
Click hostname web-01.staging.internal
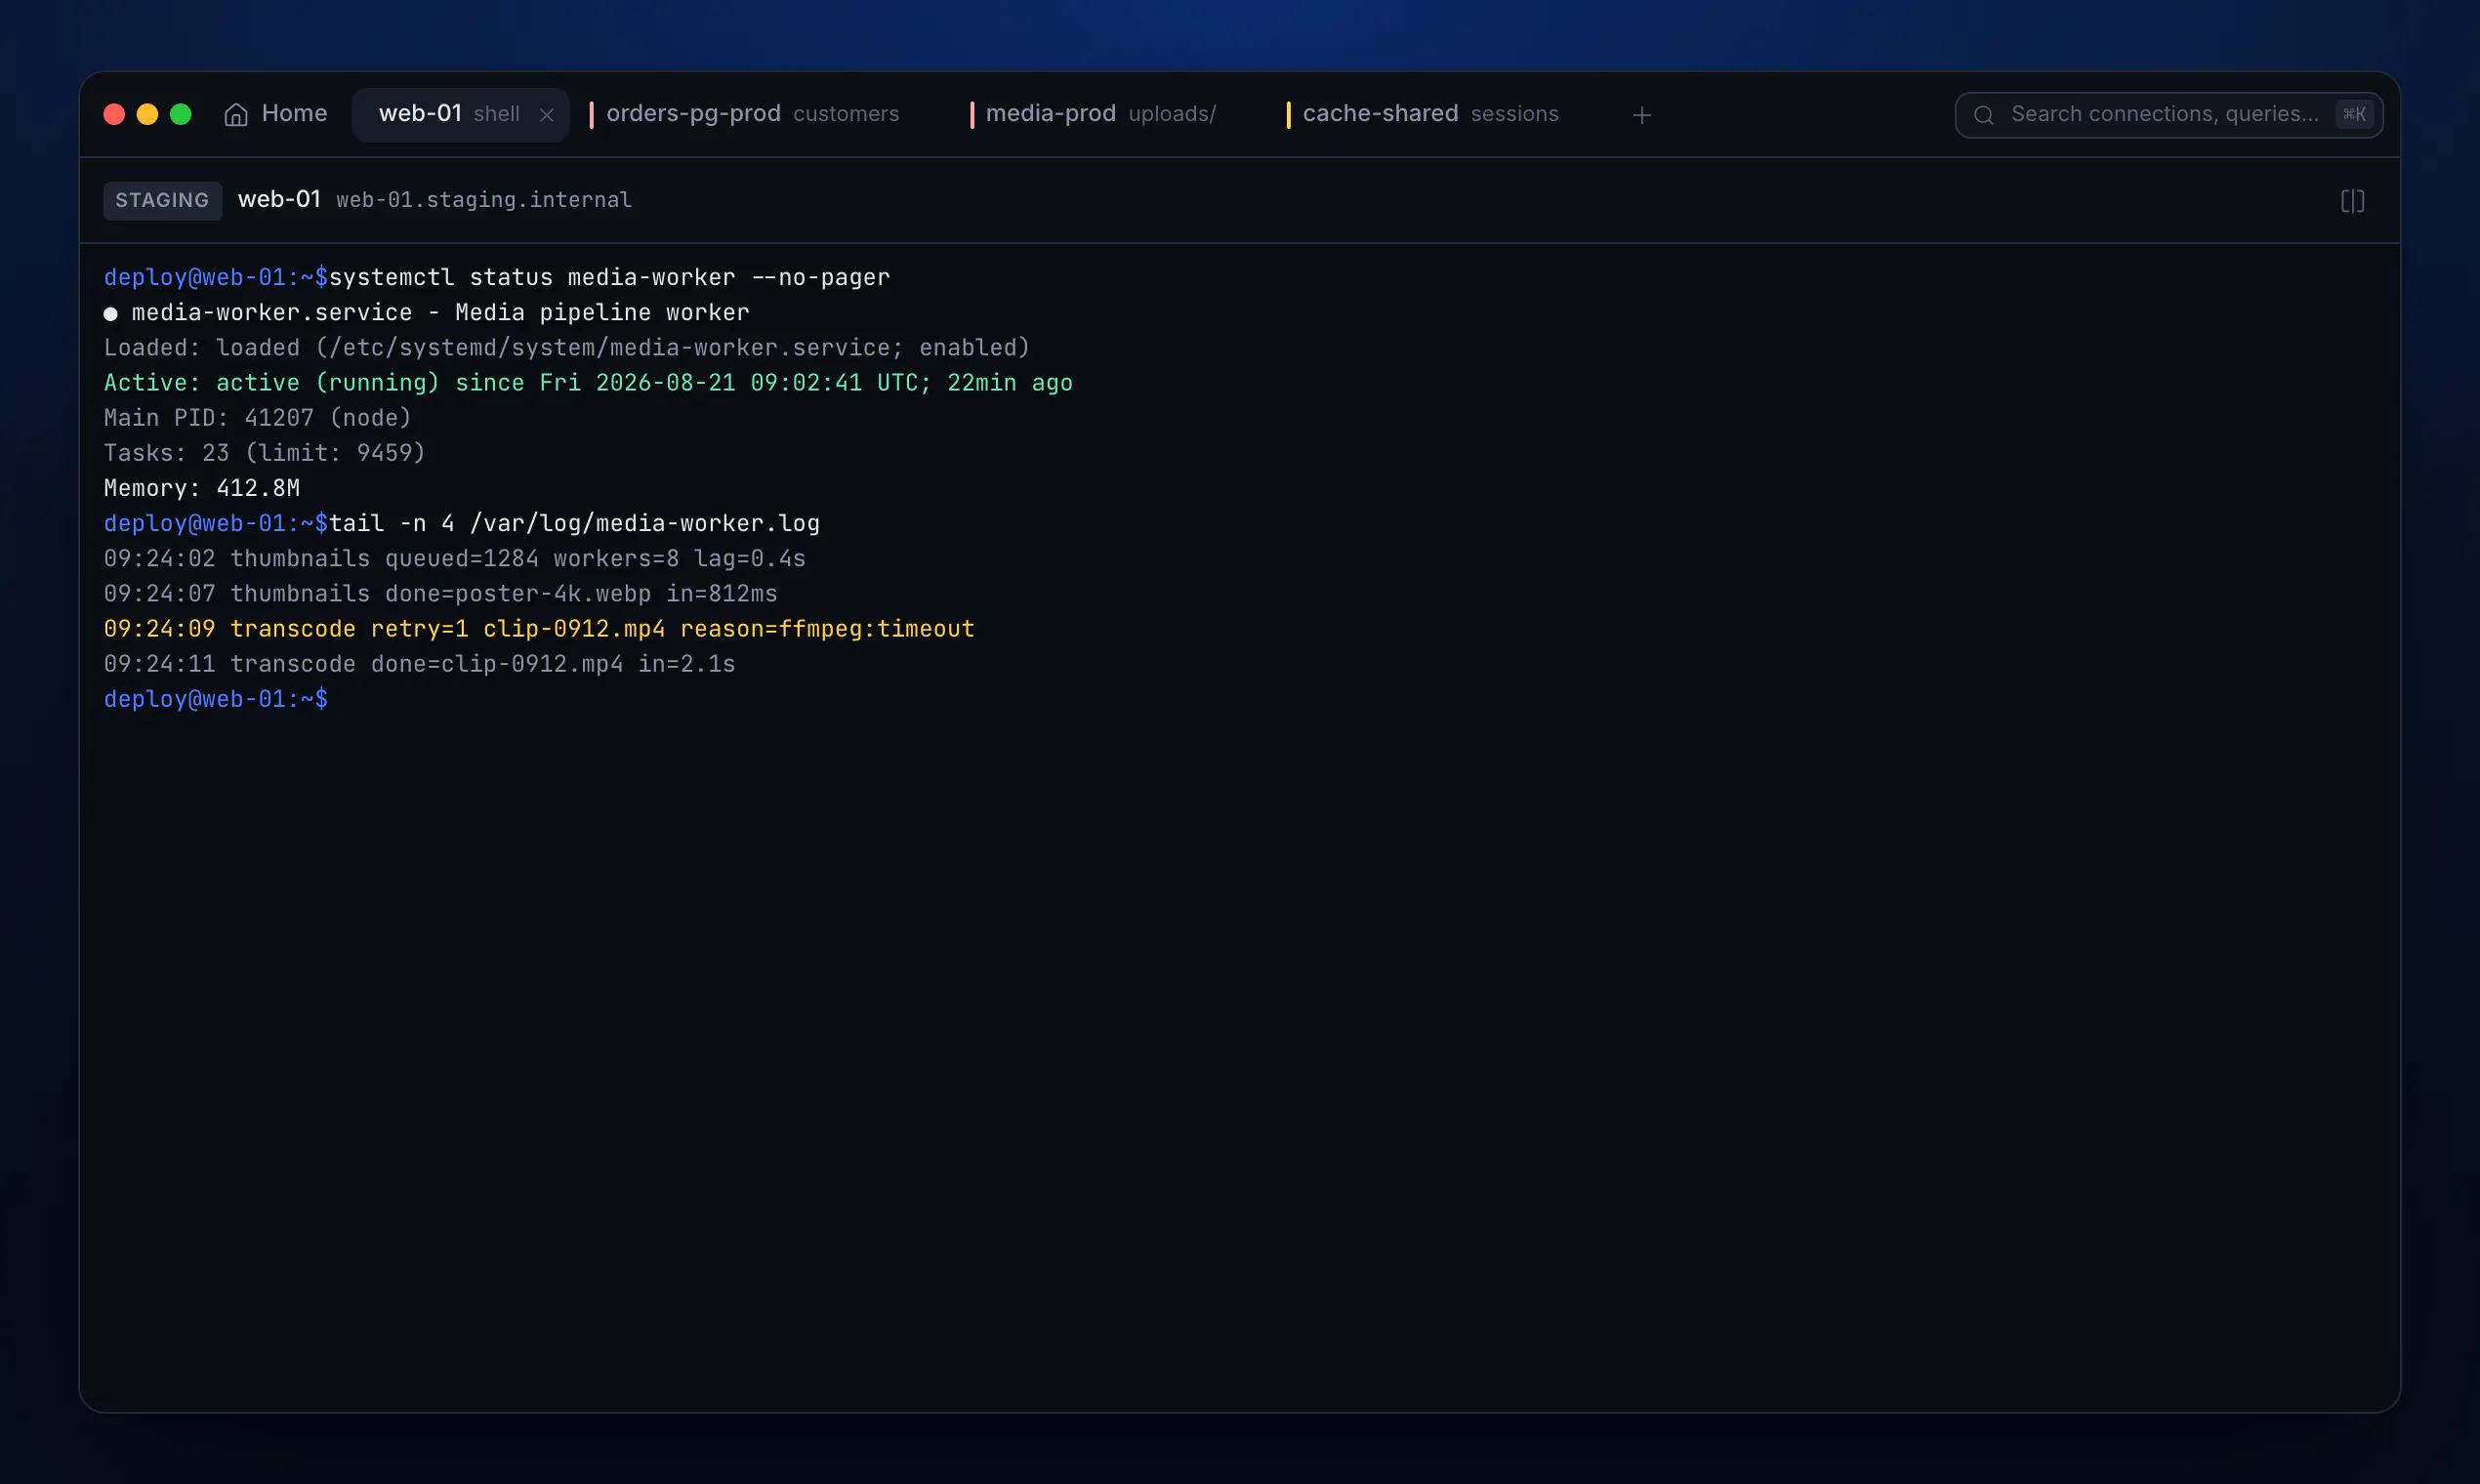(484, 200)
